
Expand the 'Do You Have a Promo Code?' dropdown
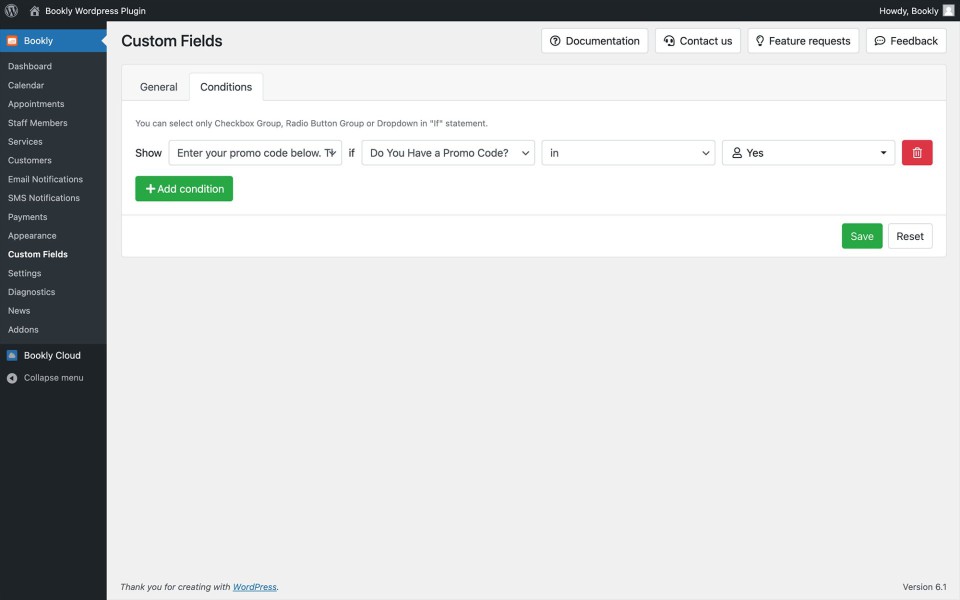[x=448, y=153]
